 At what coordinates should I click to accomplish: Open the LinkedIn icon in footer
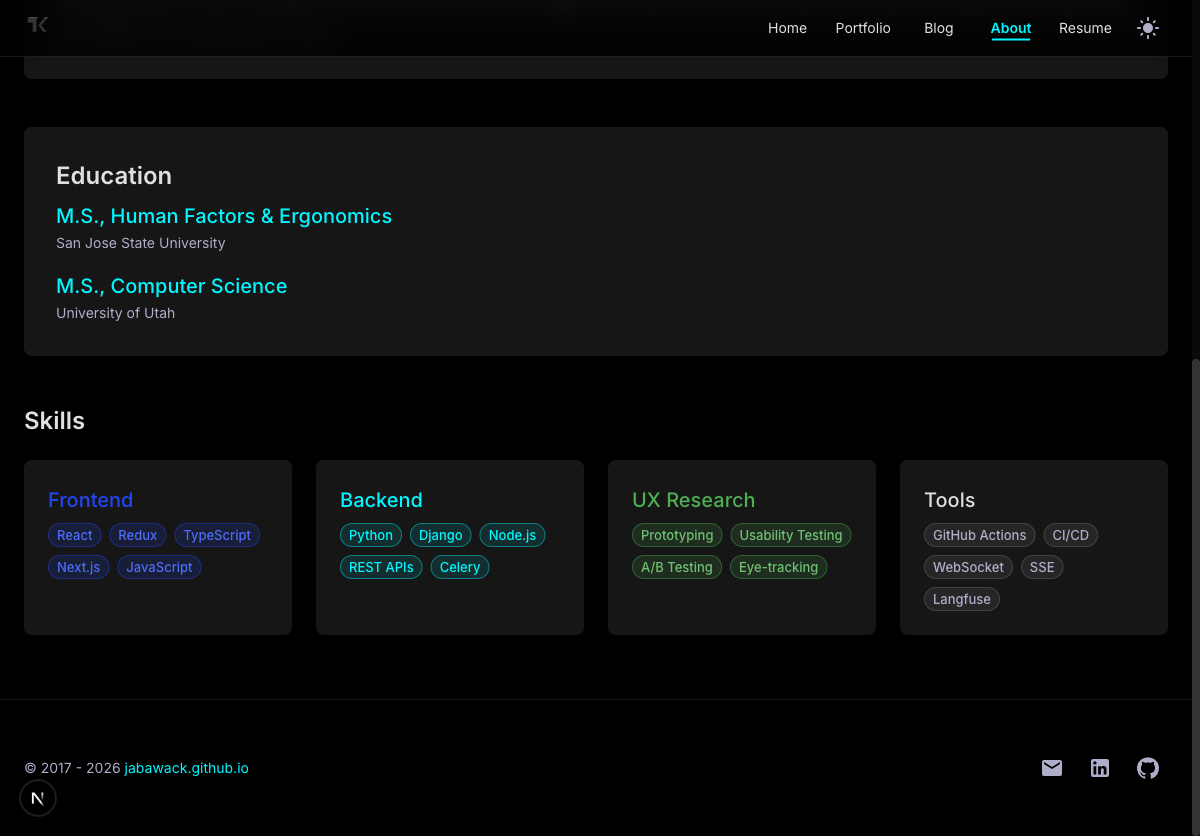[x=1100, y=768]
